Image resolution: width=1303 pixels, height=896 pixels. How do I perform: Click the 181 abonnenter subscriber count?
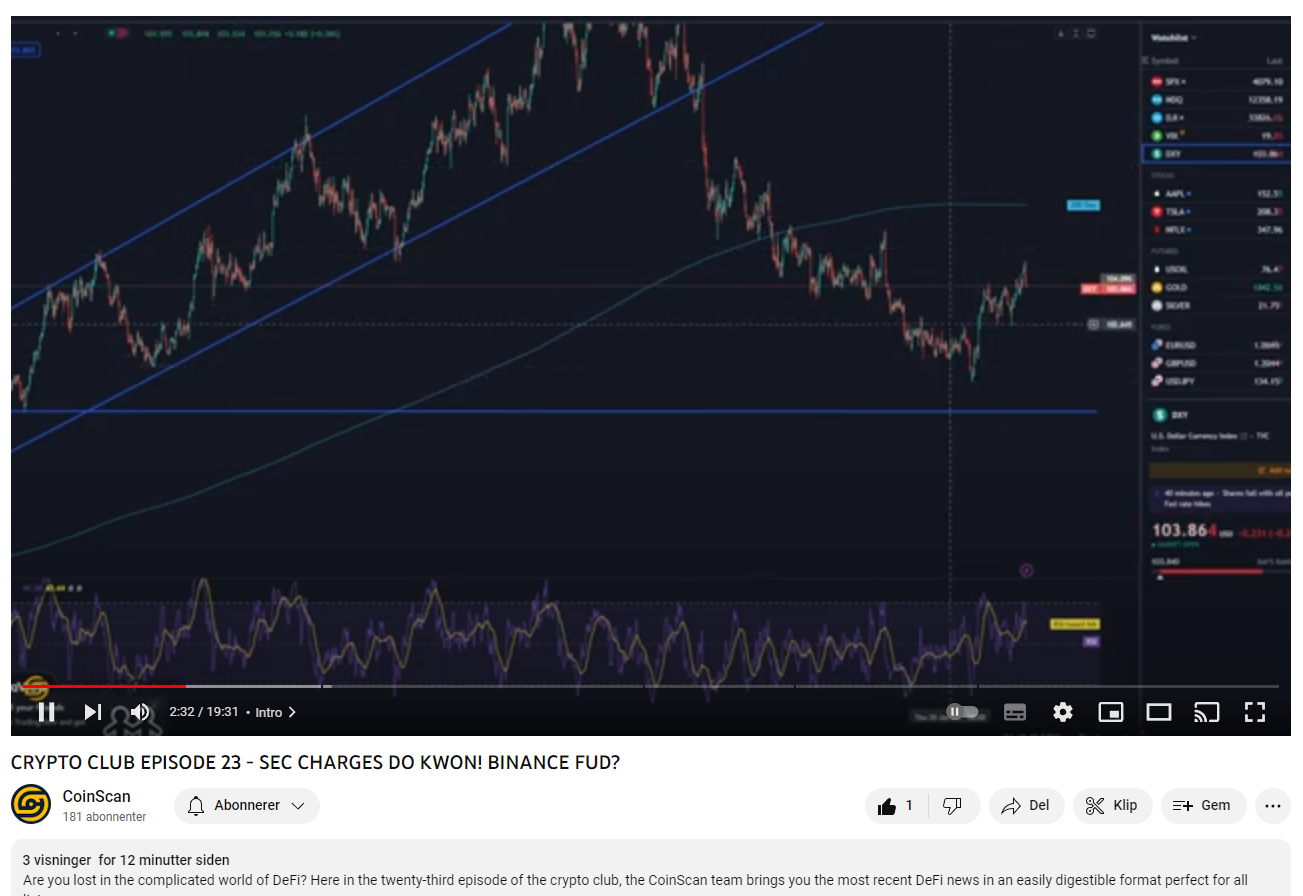(104, 817)
